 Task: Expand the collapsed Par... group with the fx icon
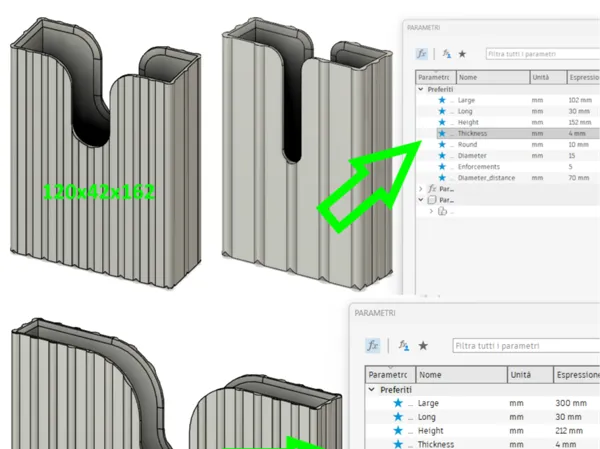pyautogui.click(x=421, y=189)
